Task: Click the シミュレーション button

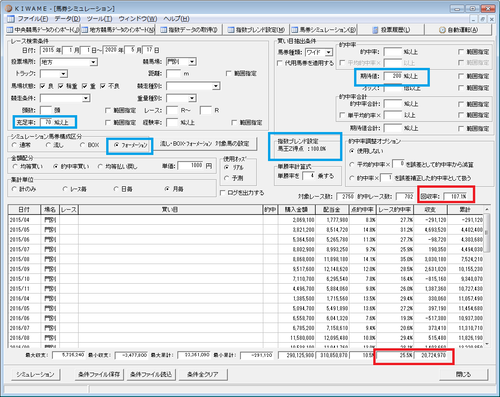Action: click(x=35, y=375)
